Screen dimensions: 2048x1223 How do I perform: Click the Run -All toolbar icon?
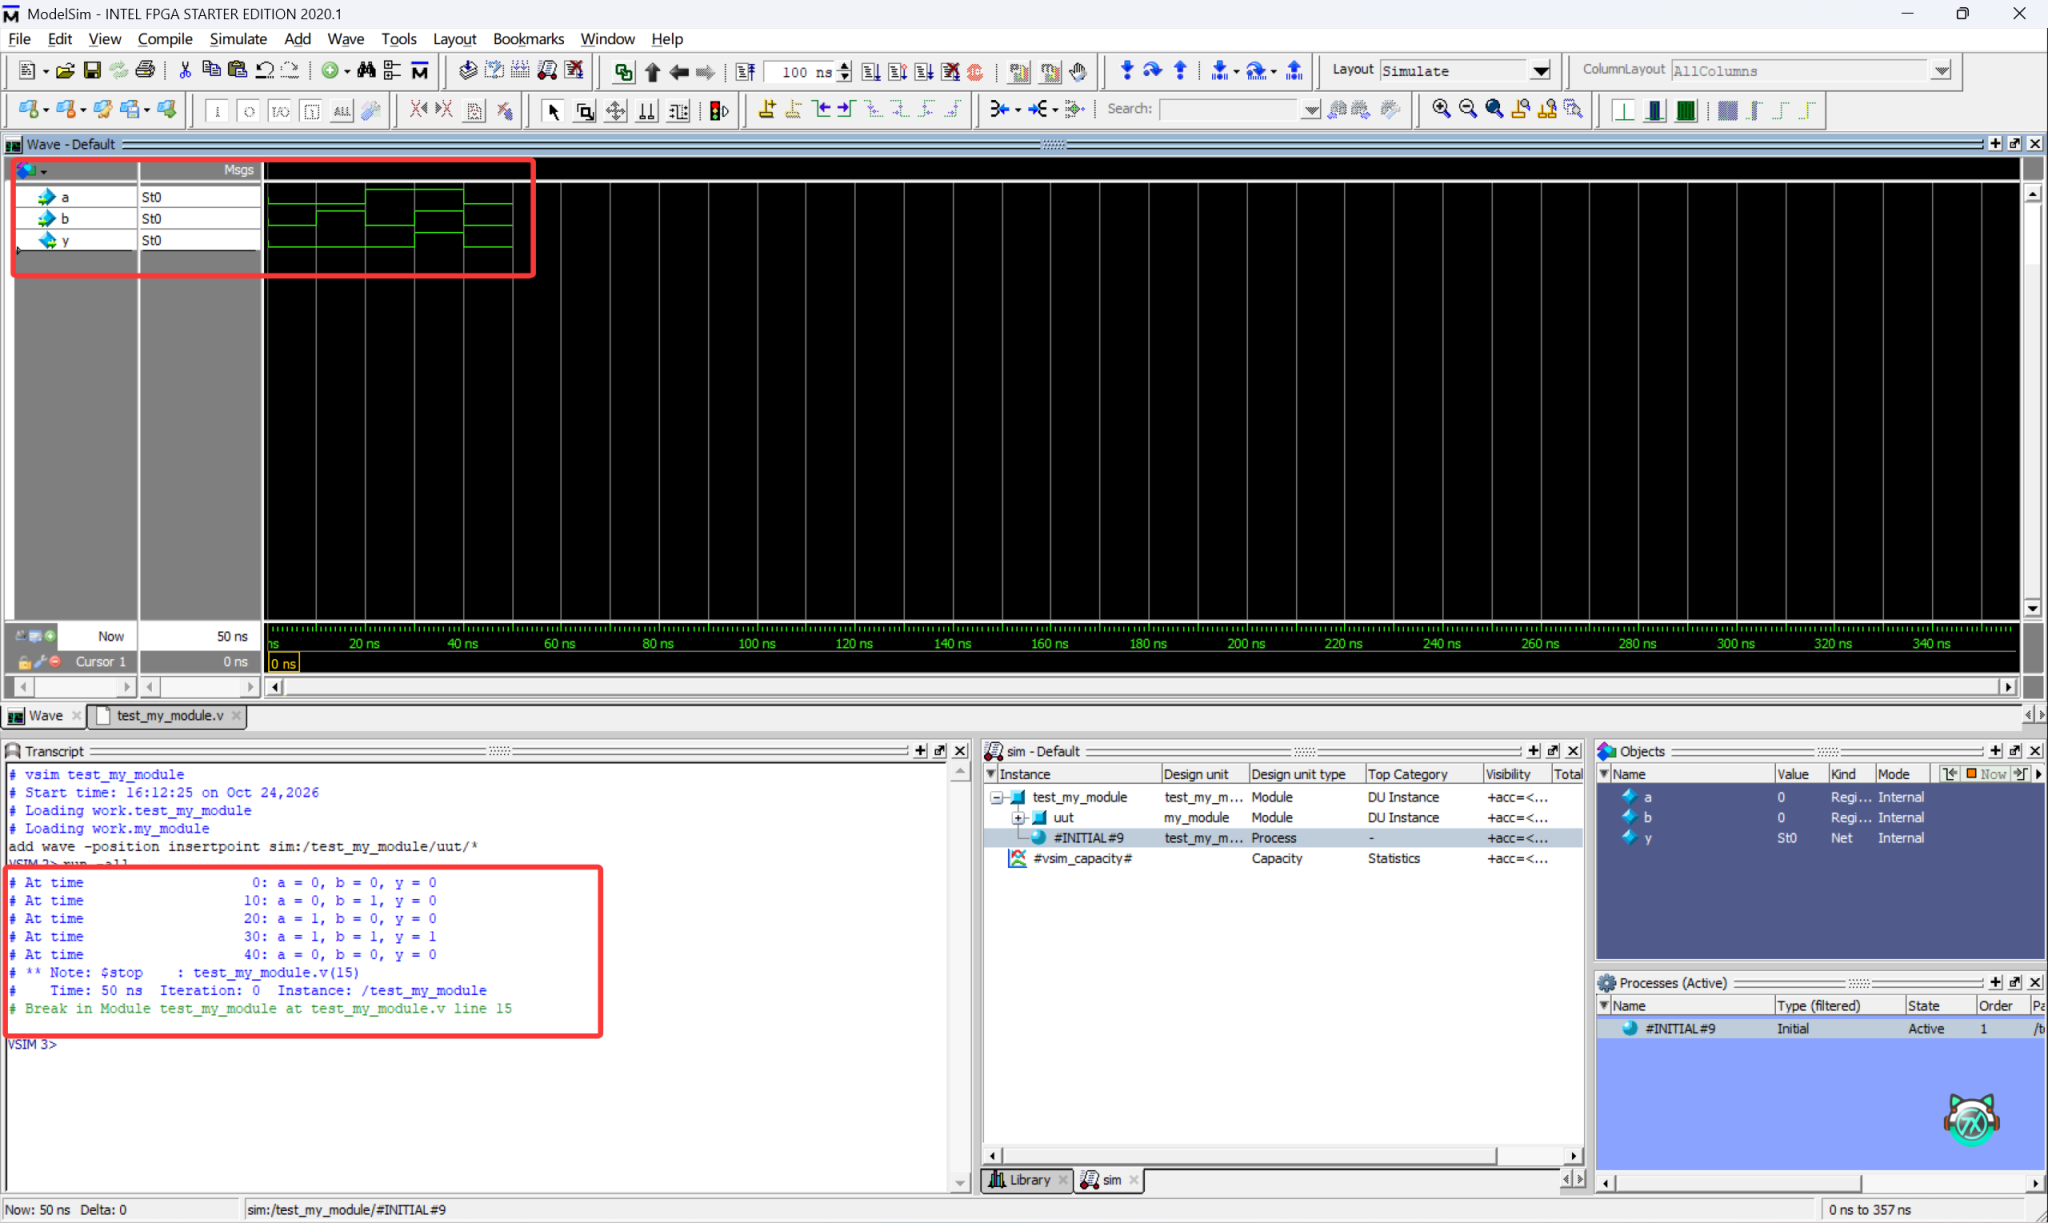[x=924, y=71]
